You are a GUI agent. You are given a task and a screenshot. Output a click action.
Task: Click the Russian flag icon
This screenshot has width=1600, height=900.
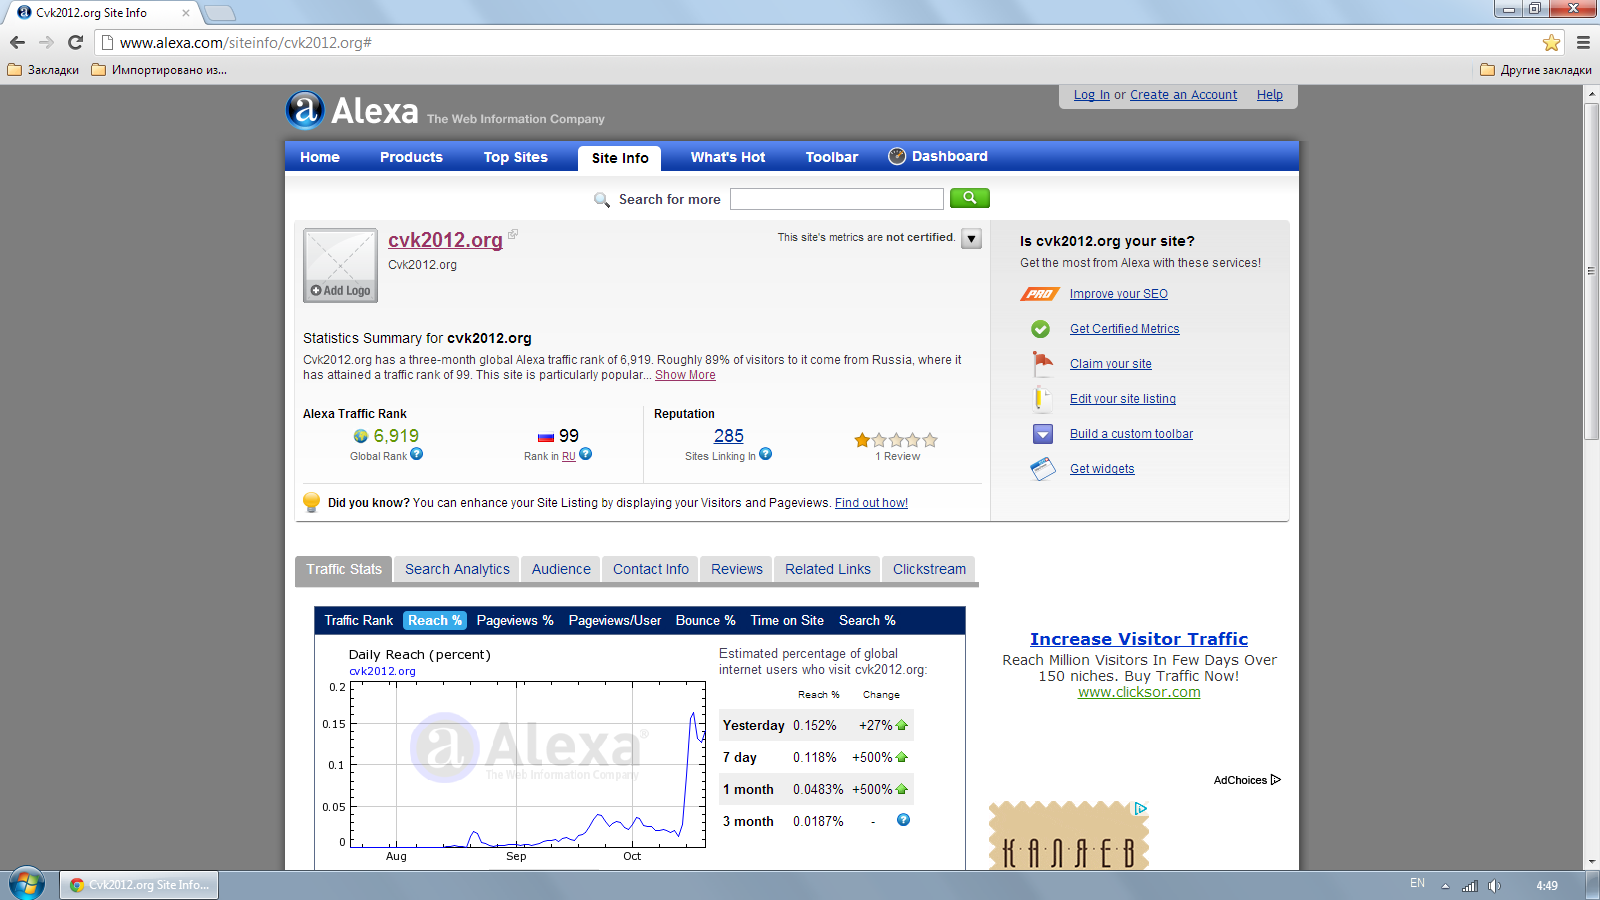coord(546,437)
